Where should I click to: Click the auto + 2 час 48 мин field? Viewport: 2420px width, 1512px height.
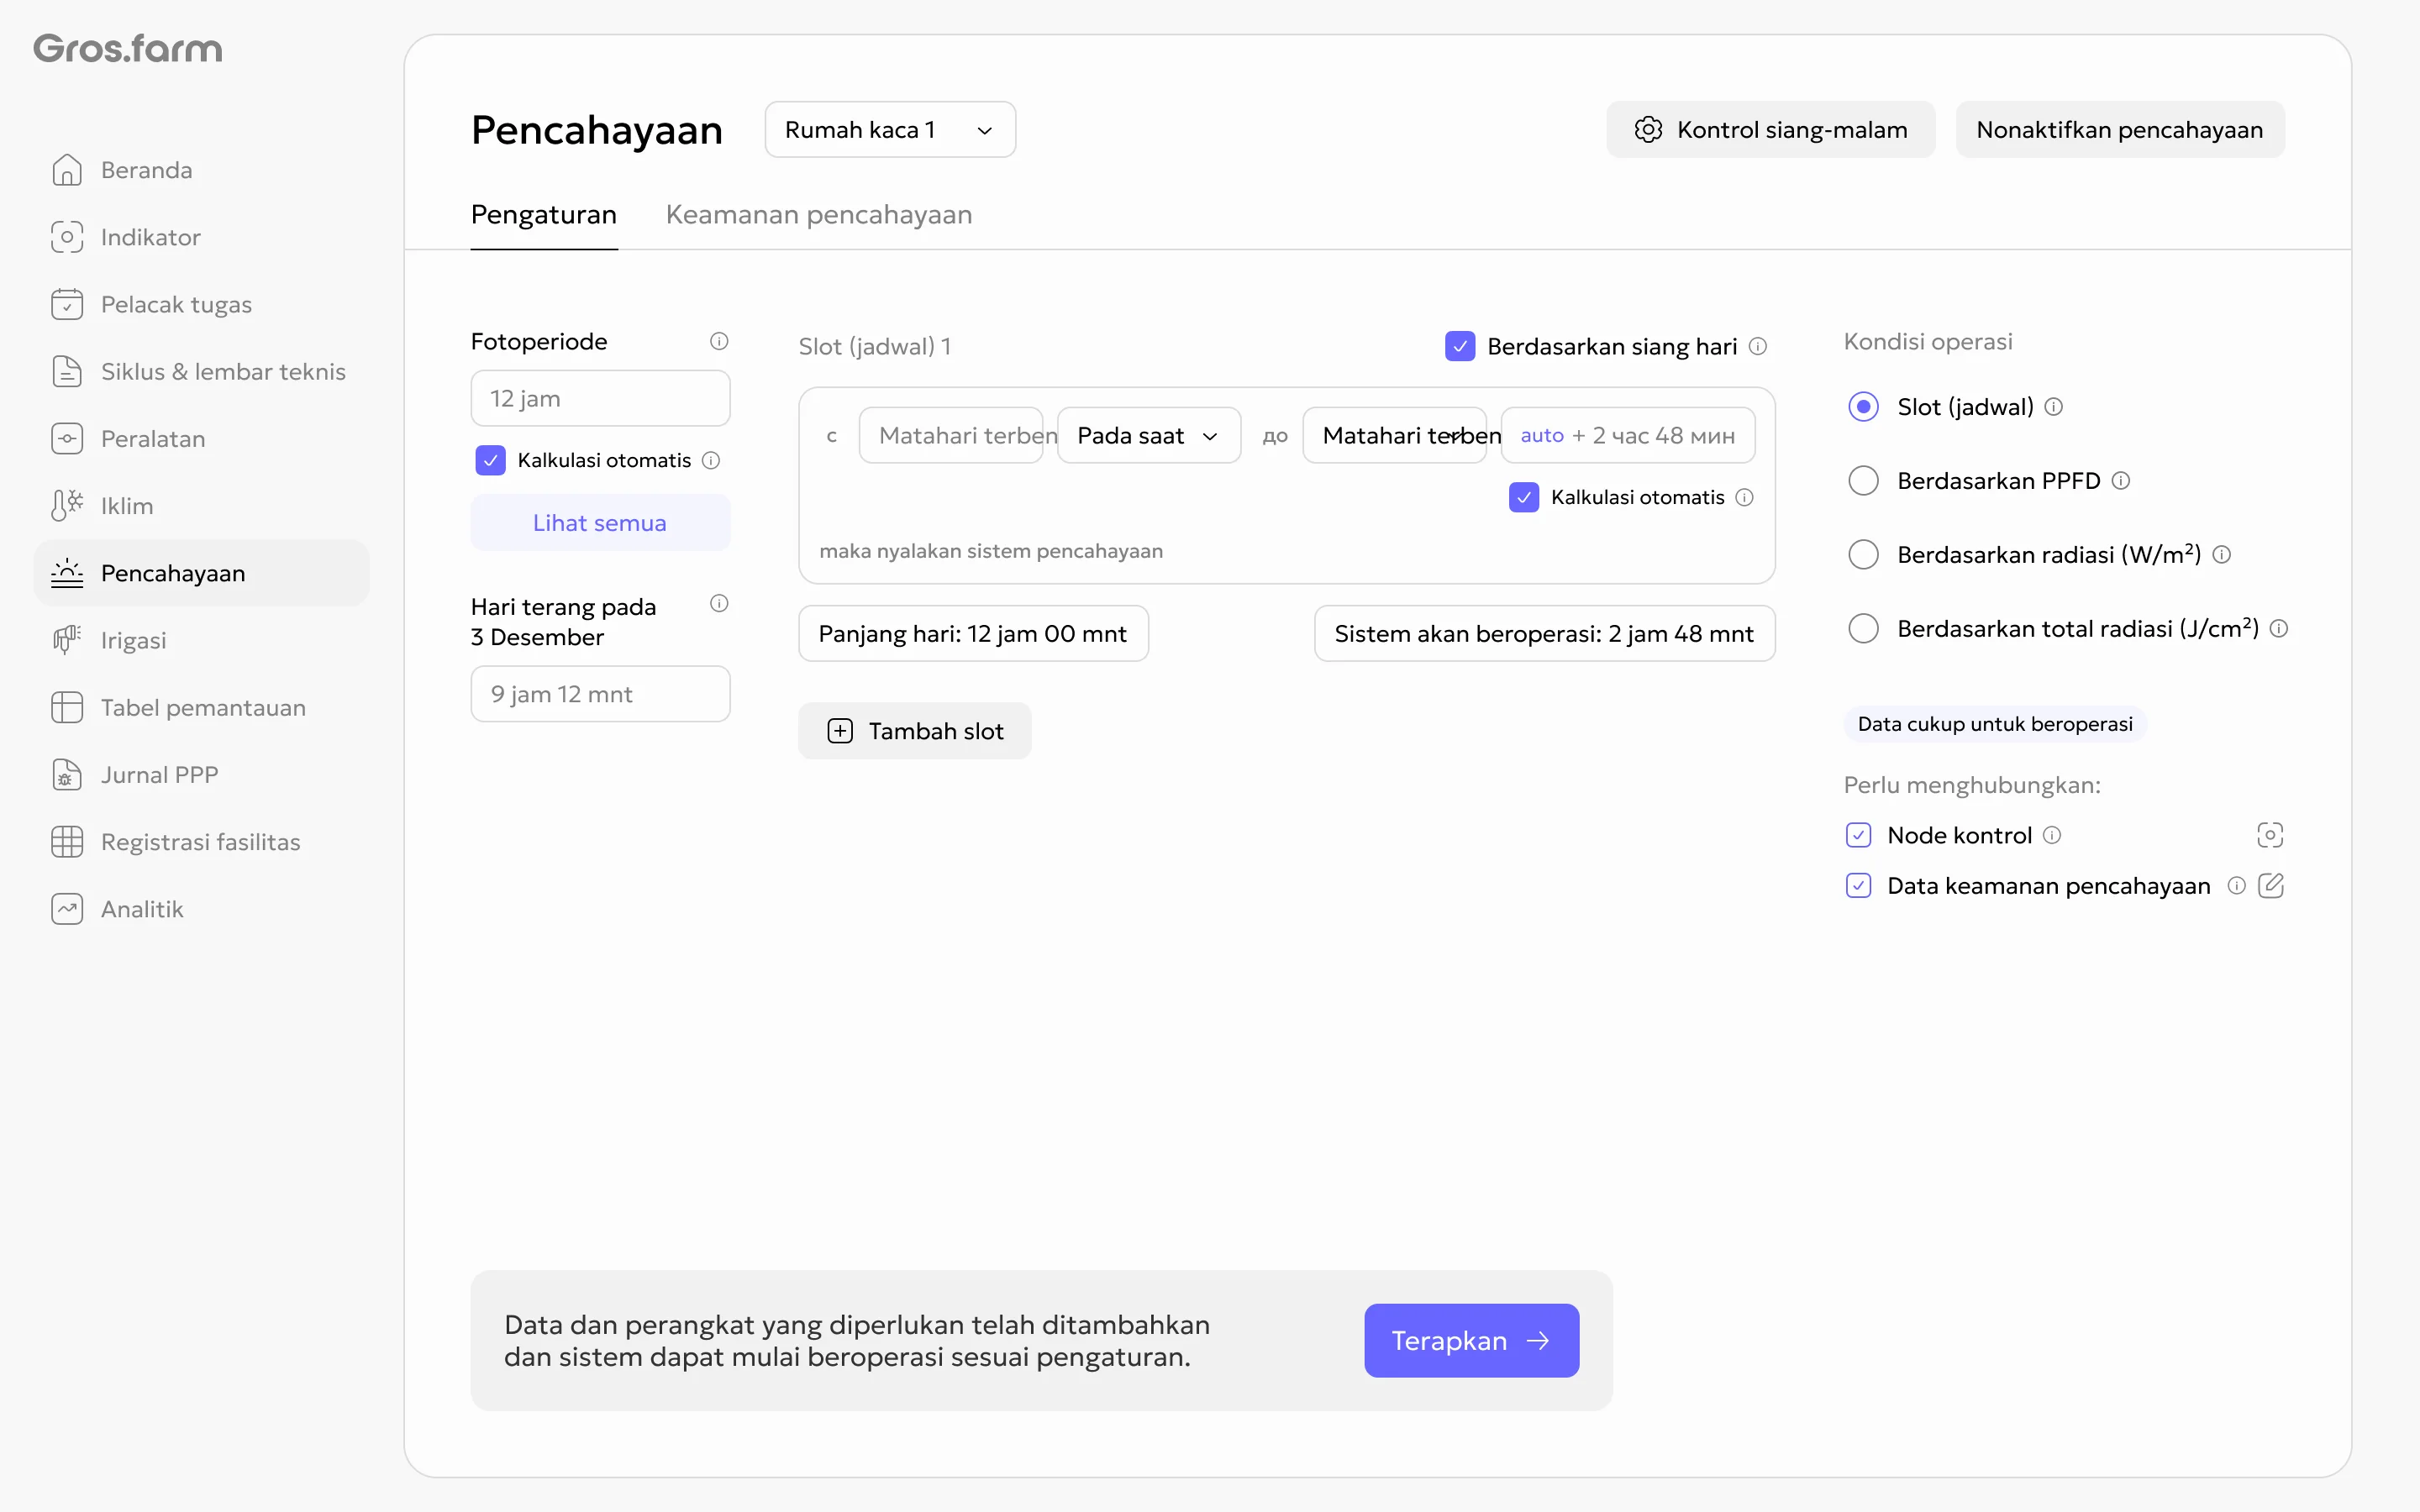pyautogui.click(x=1628, y=435)
